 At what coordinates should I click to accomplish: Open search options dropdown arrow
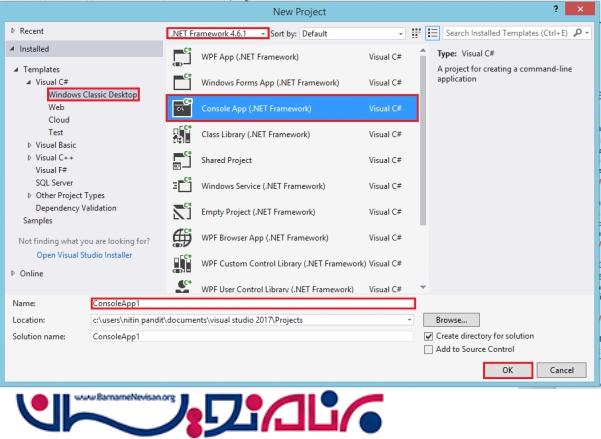click(x=587, y=33)
